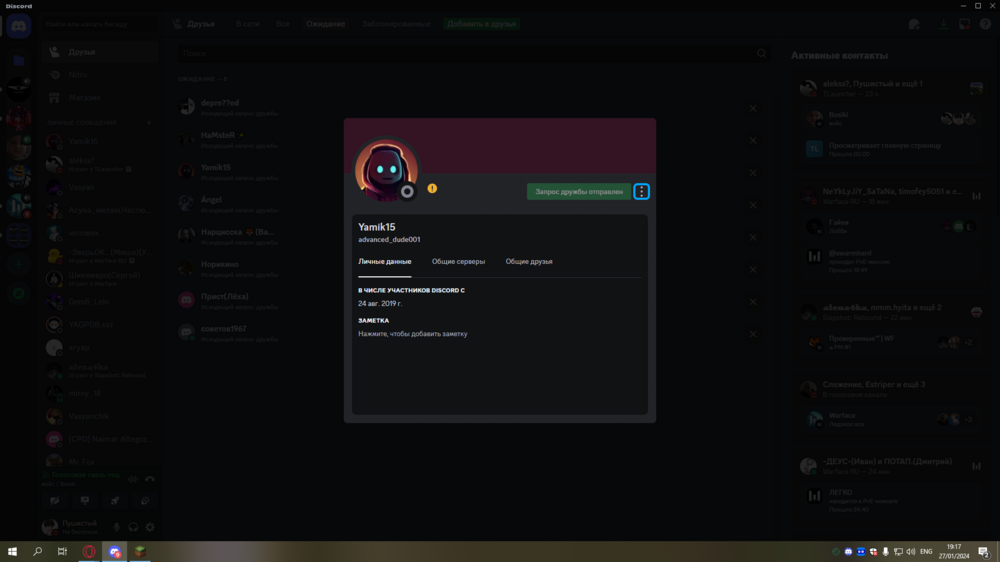Image resolution: width=1000 pixels, height=562 pixels.
Task: Open the help question mark icon
Action: point(985,24)
